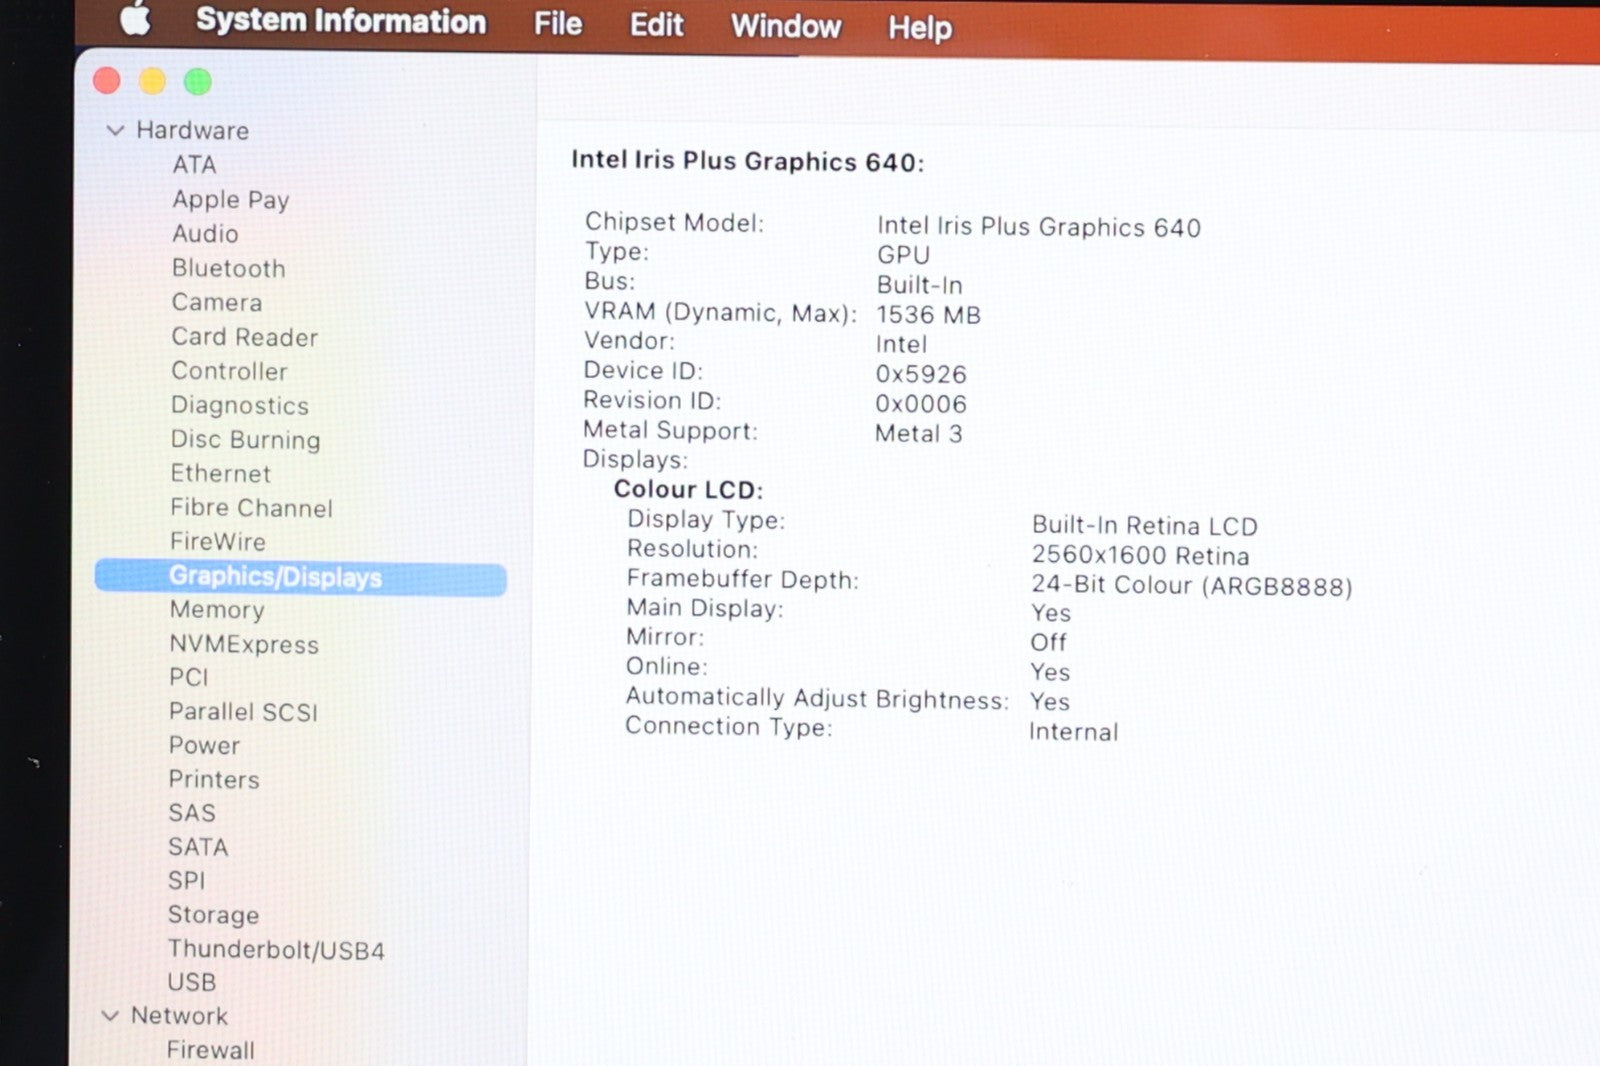The width and height of the screenshot is (1600, 1066).
Task: Show Power information
Action: coord(204,746)
